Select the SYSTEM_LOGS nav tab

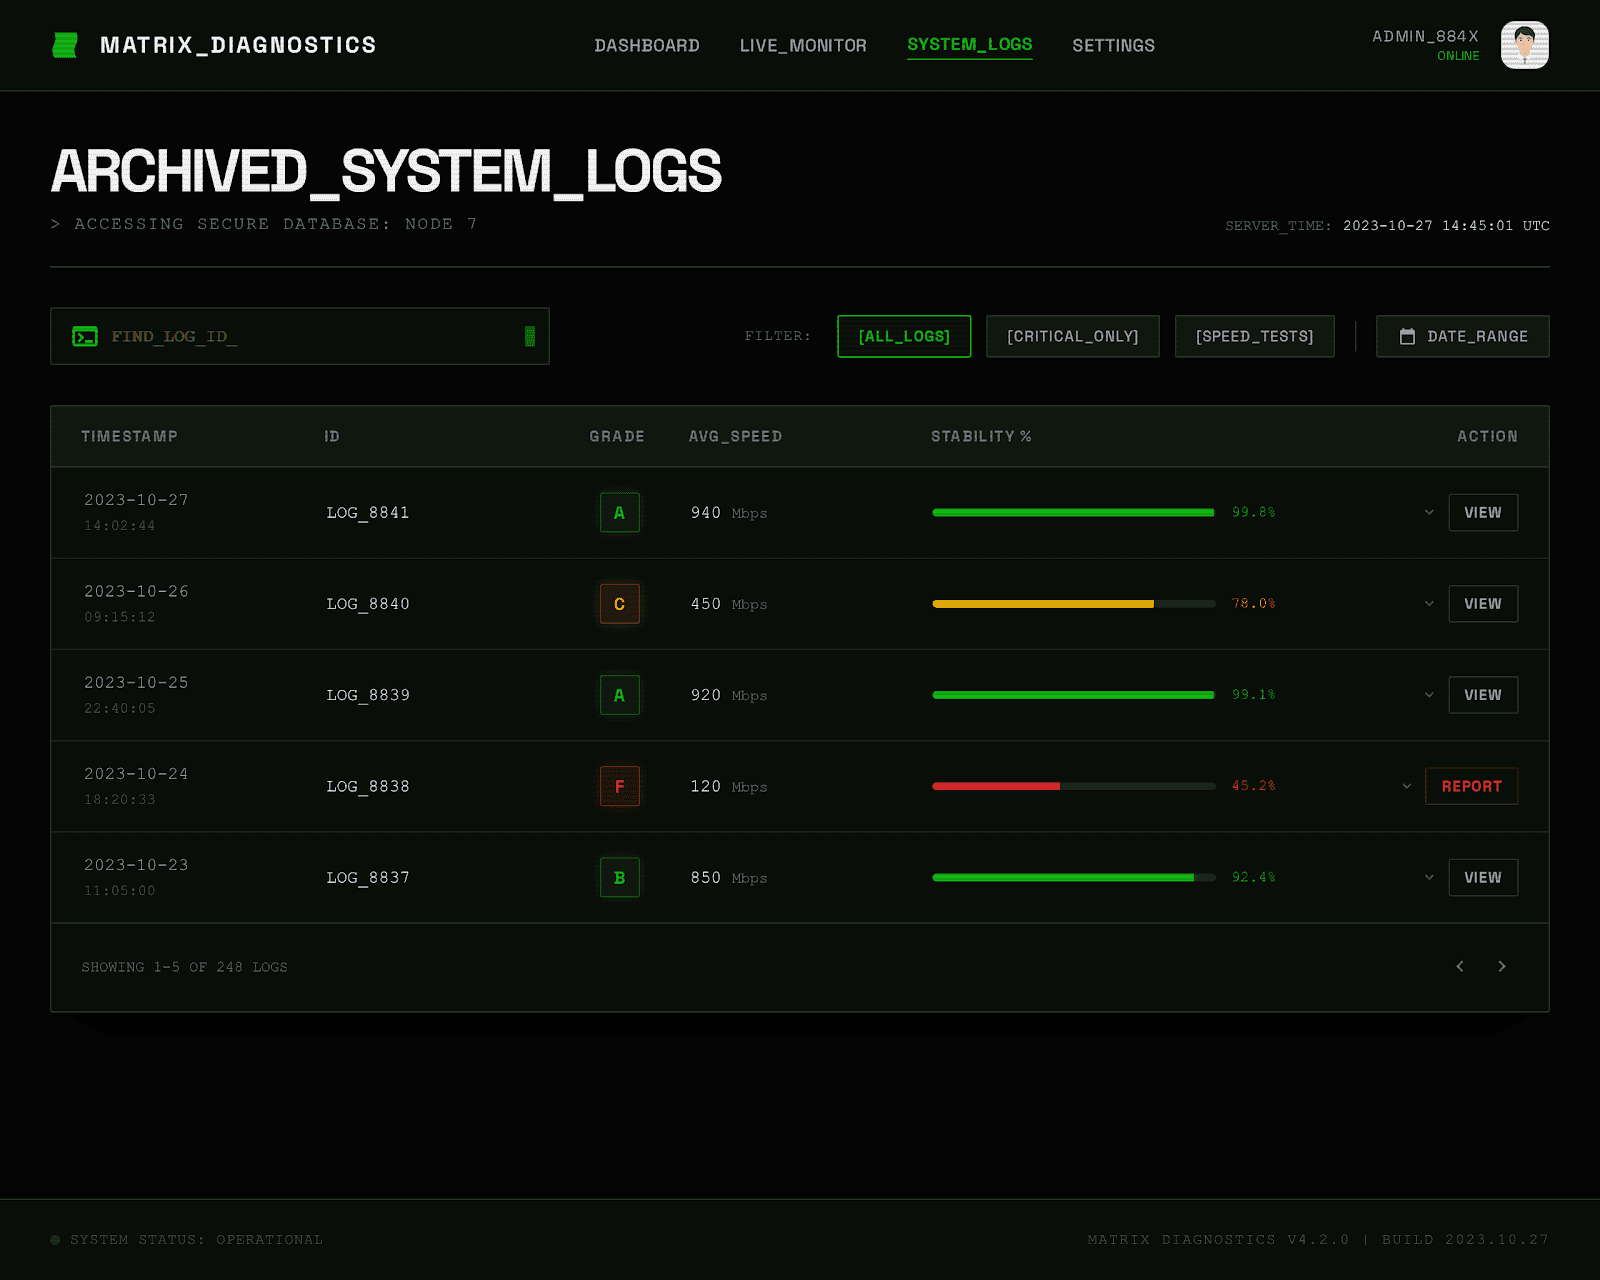969,45
